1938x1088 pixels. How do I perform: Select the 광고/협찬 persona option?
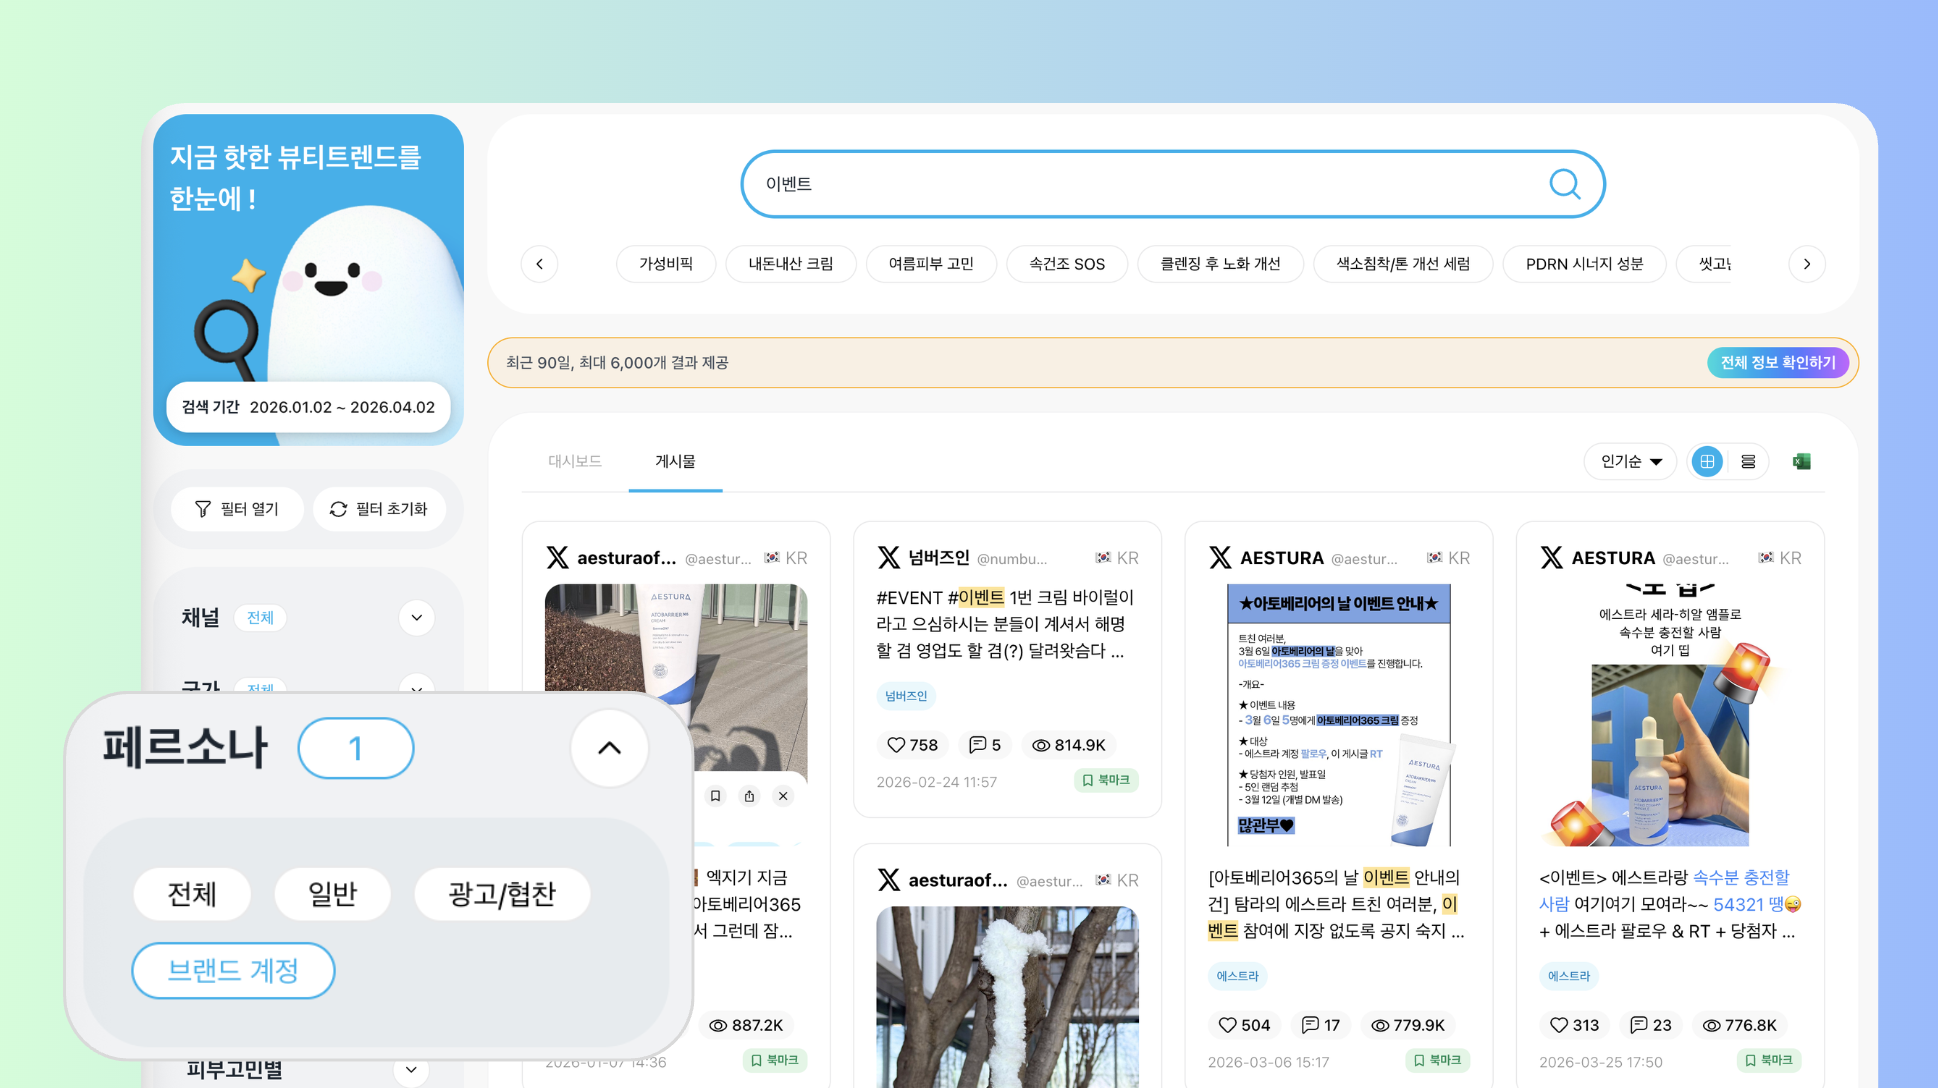click(501, 893)
